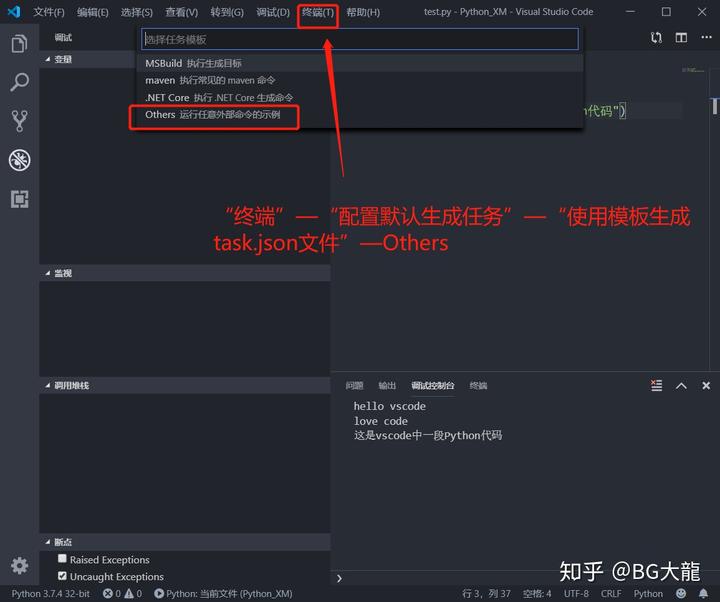
Task: Toggle Raised Exceptions checkbox
Action: [62, 558]
